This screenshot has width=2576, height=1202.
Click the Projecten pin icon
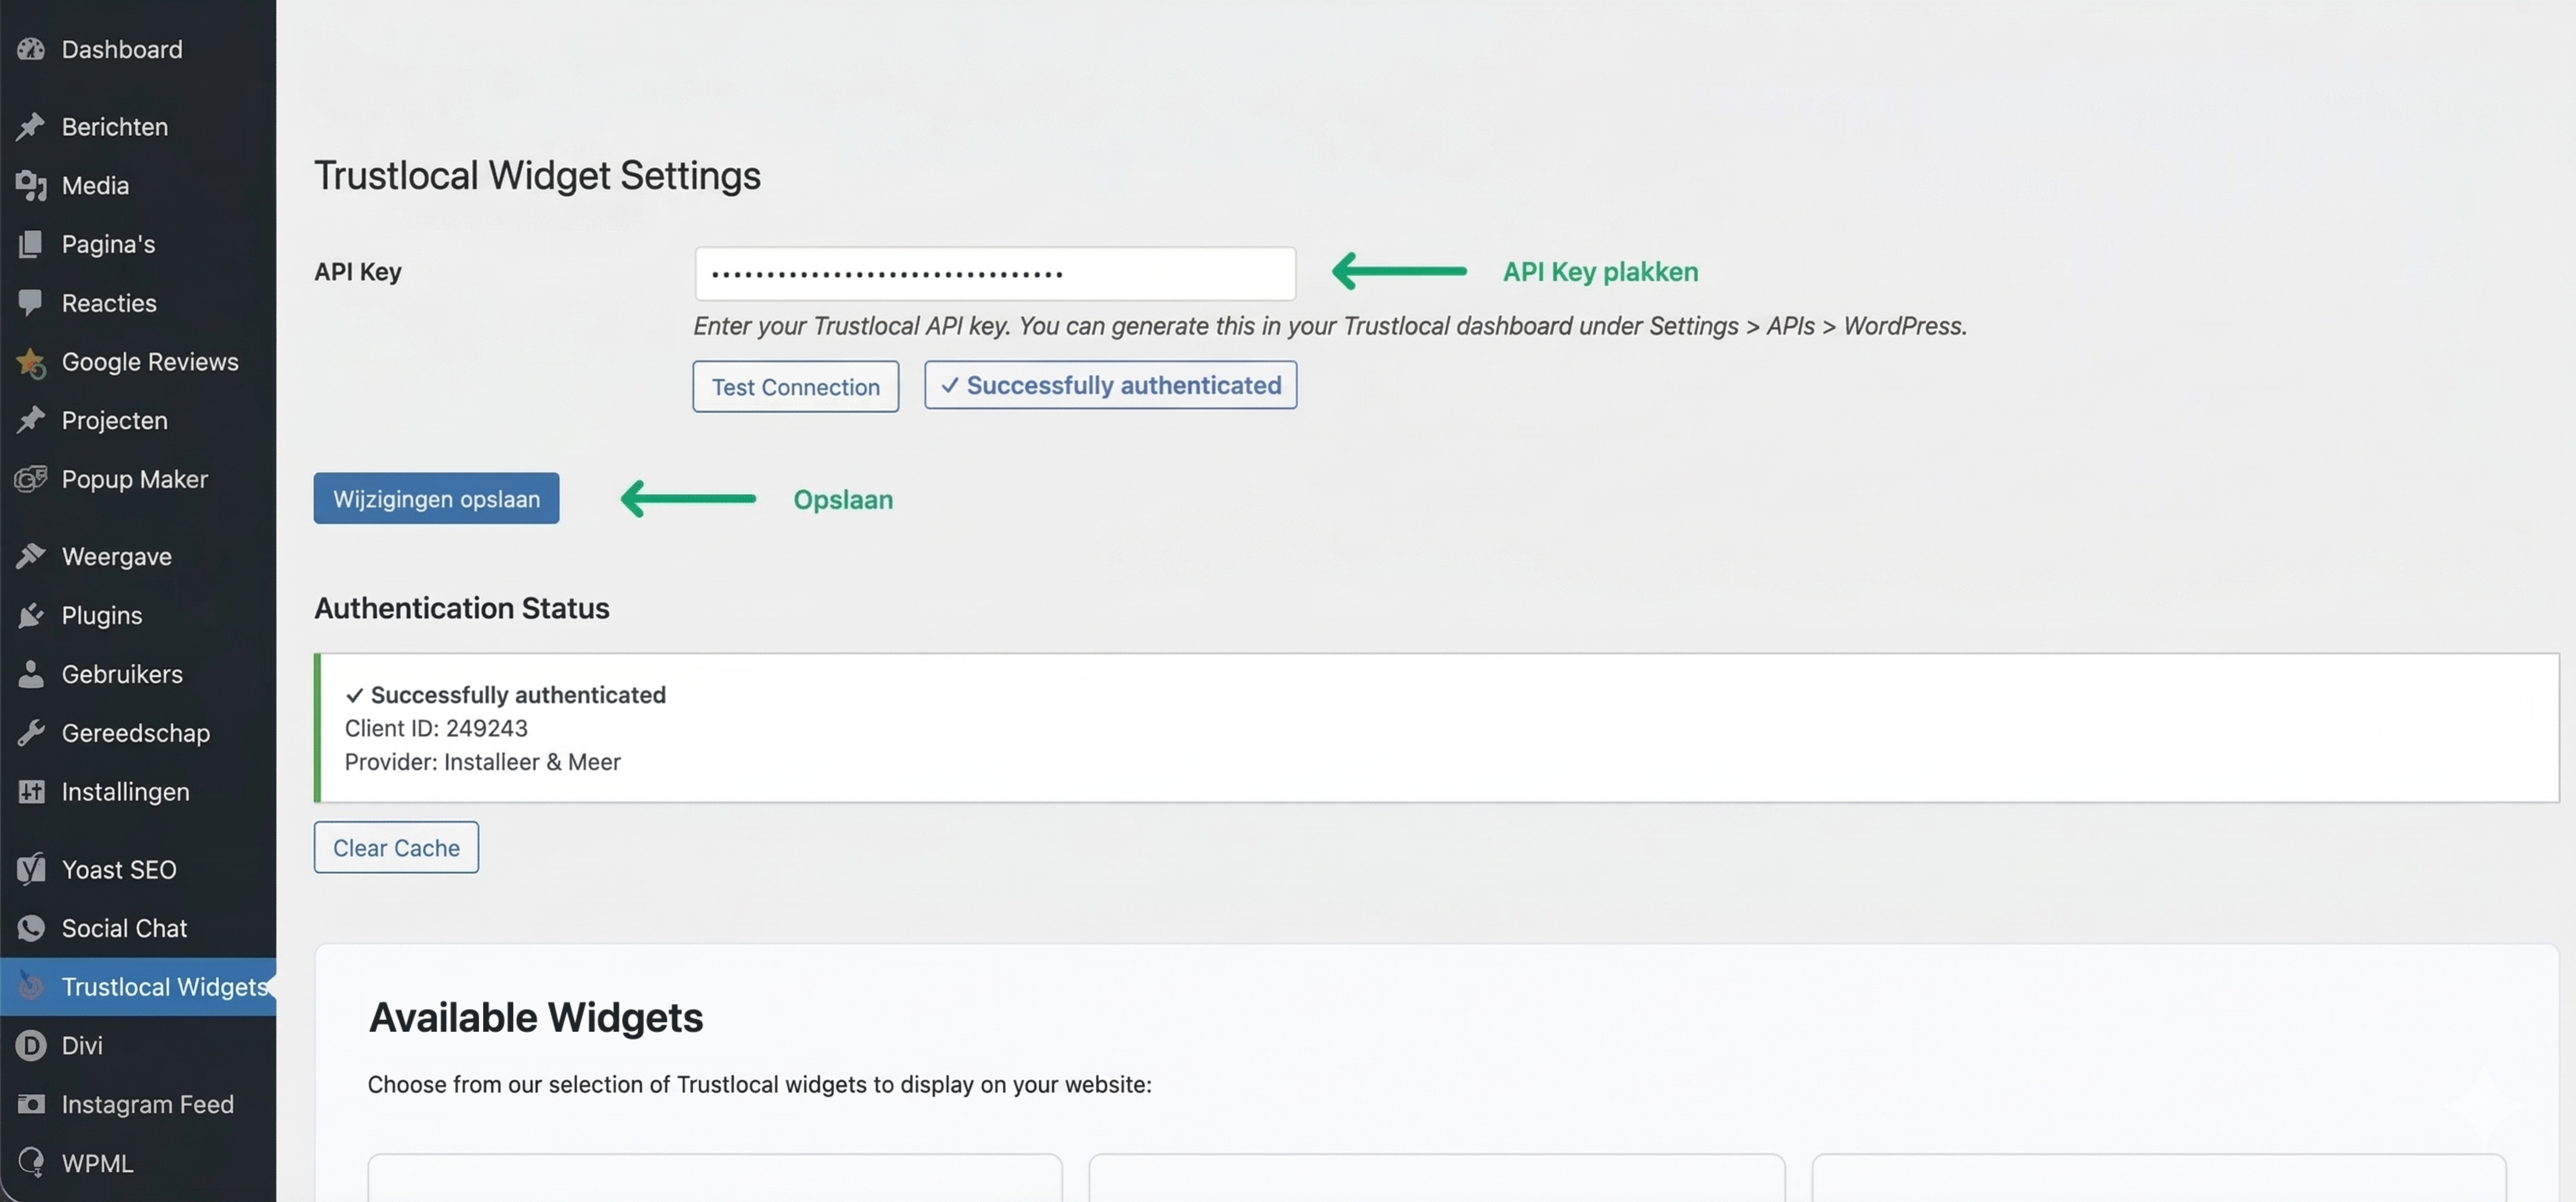(31, 420)
